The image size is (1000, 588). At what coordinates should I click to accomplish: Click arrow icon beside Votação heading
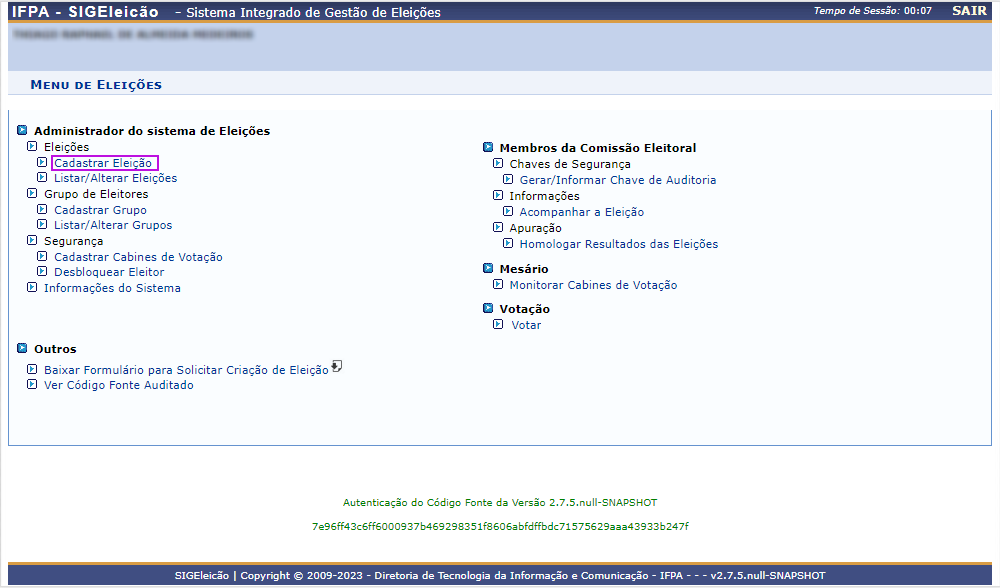[488, 308]
